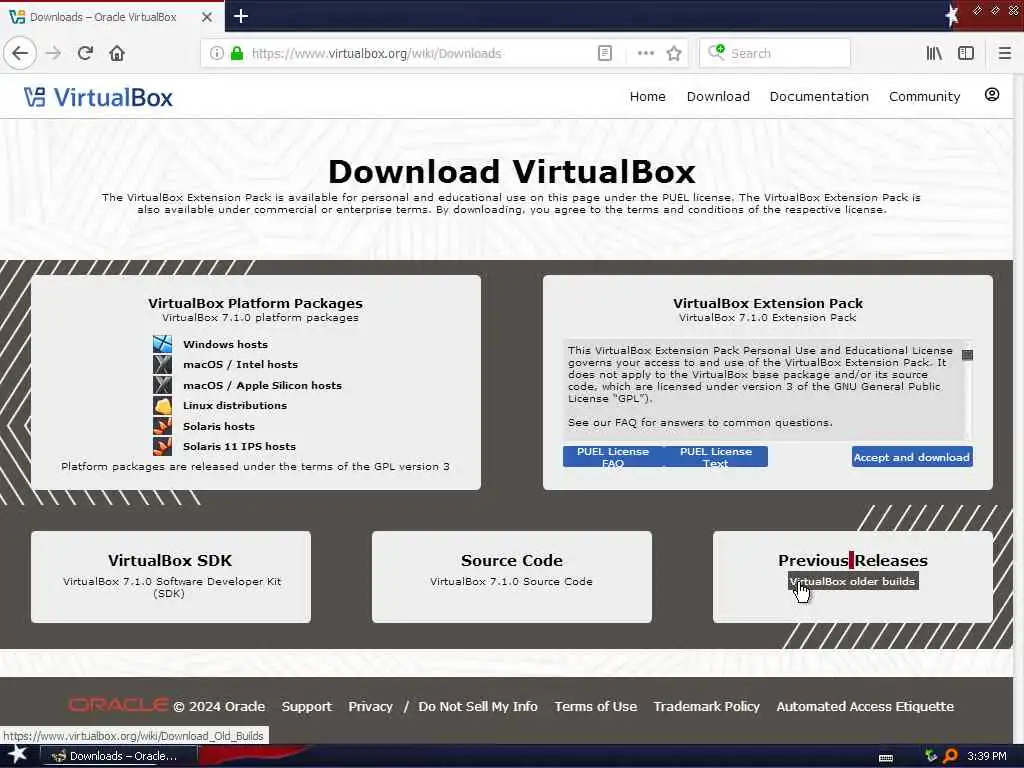Click the orange magnifier tray icon
This screenshot has height=768, width=1024.
[x=950, y=756]
